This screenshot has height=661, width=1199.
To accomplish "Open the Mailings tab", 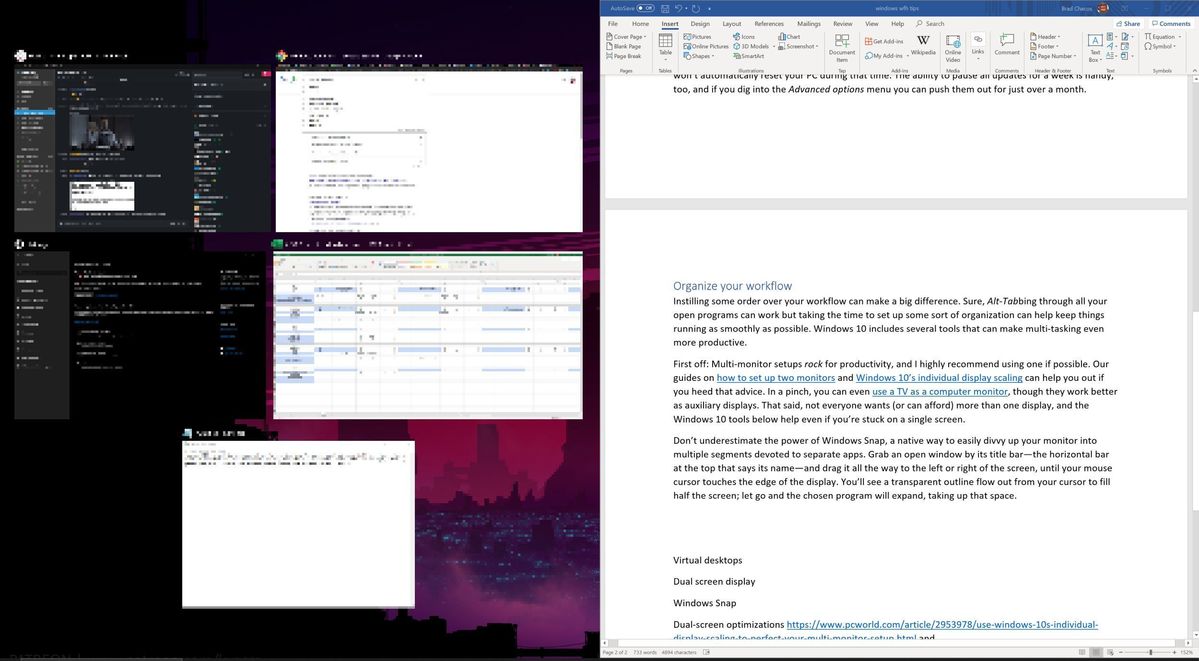I will click(808, 24).
